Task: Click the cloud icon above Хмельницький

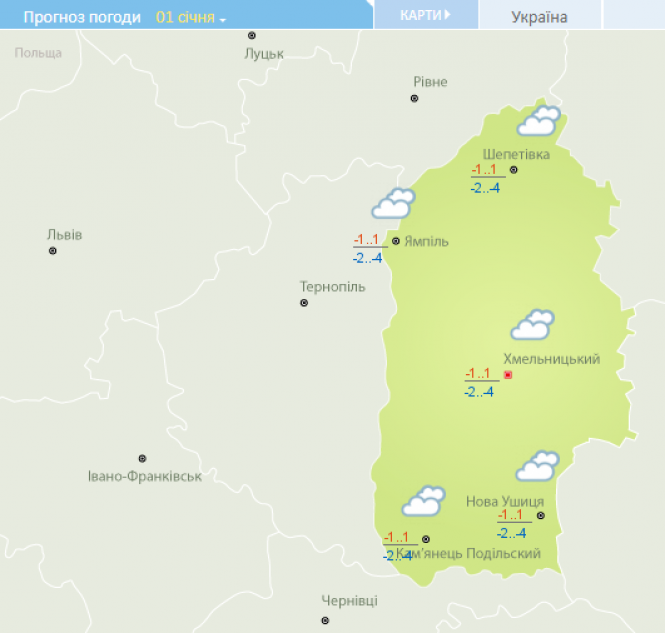Action: click(x=532, y=326)
